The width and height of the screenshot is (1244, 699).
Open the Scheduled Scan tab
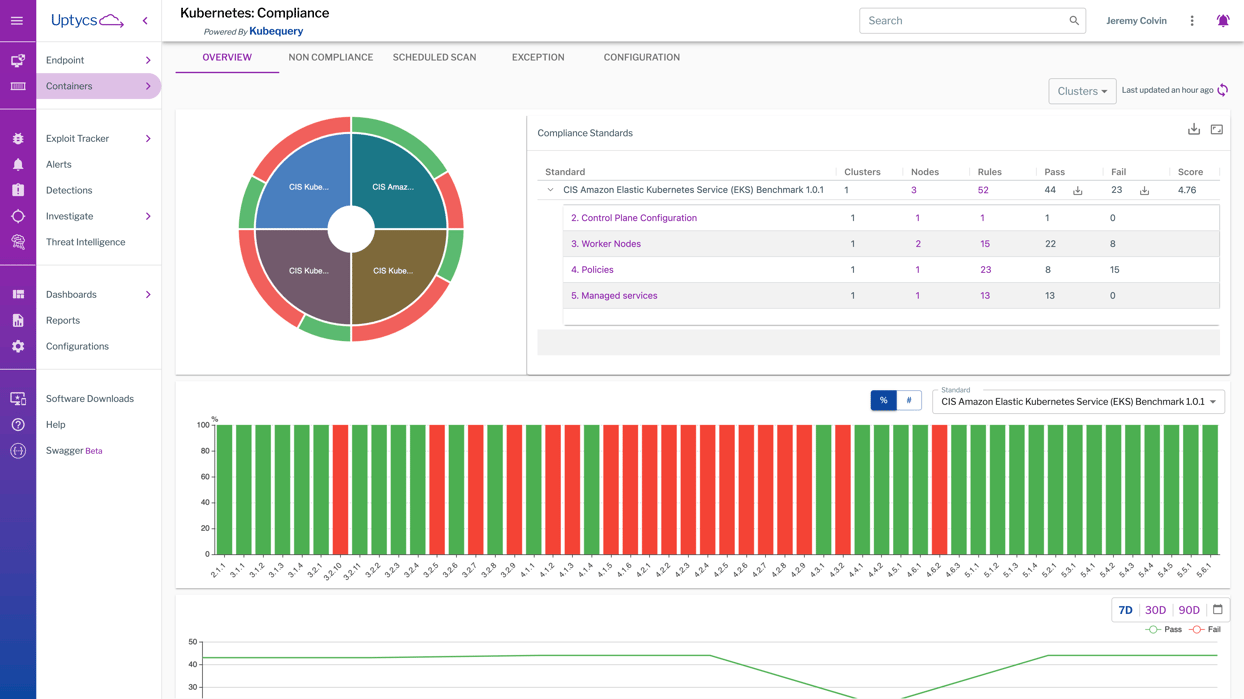[434, 57]
